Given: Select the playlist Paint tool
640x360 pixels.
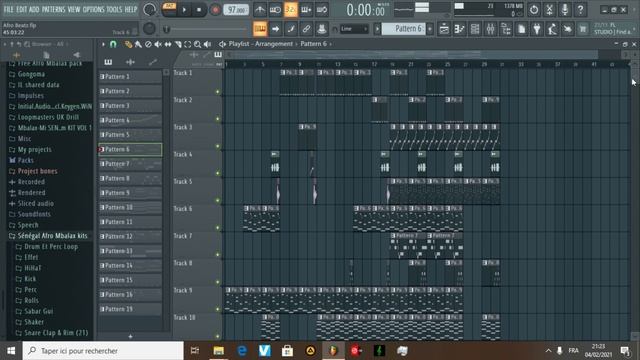Looking at the screenshot, I should [x=138, y=44].
